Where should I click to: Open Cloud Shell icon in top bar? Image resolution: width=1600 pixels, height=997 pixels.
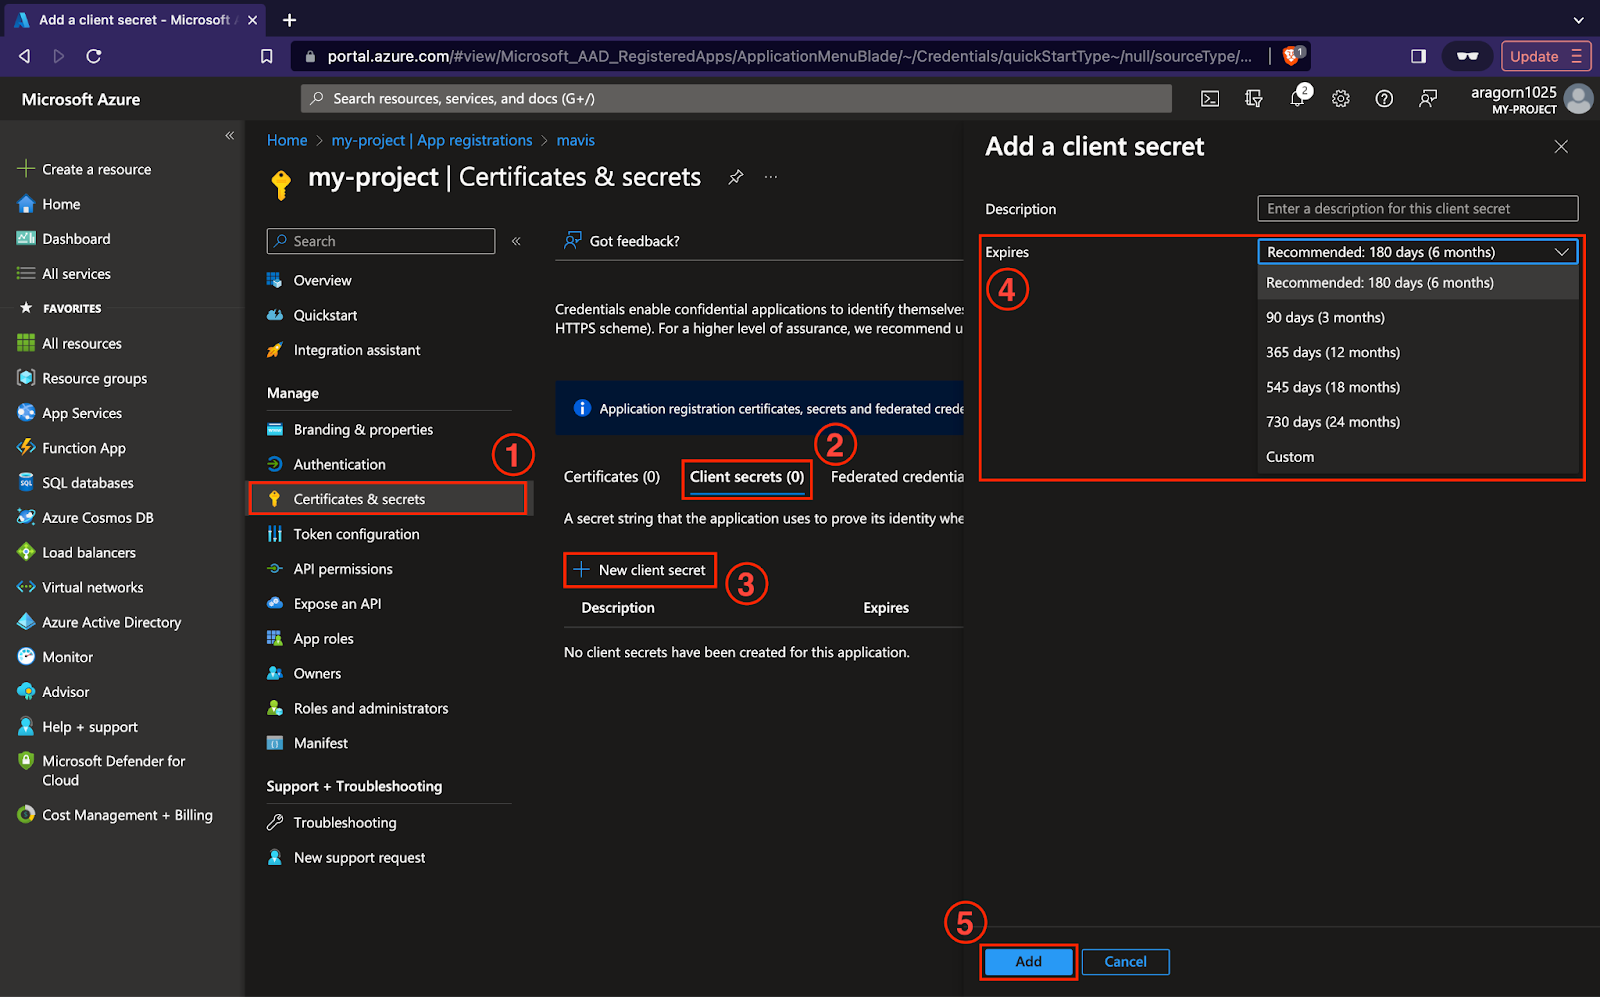[x=1210, y=98]
